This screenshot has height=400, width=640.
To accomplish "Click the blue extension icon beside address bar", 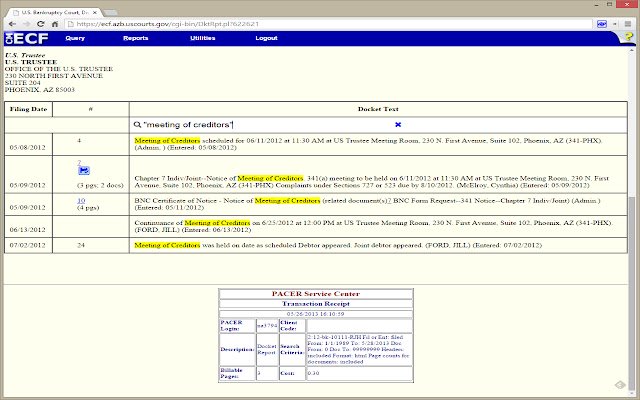I will pos(602,24).
